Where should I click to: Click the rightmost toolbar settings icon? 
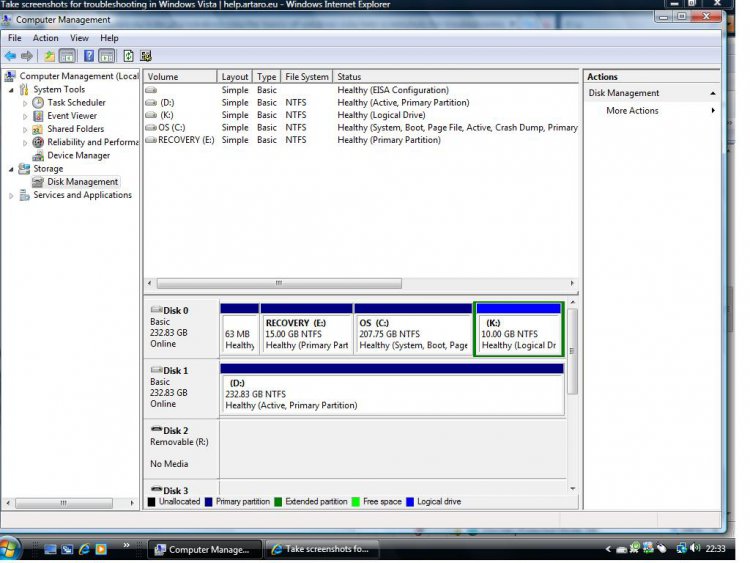(x=146, y=56)
